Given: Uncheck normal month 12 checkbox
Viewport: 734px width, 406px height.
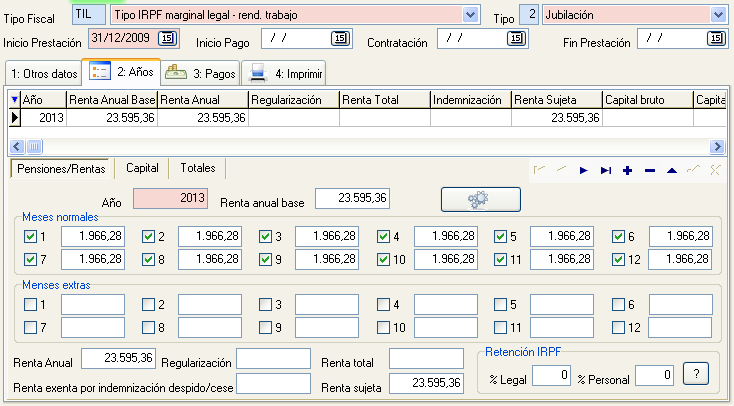Looking at the screenshot, I should 618,259.
